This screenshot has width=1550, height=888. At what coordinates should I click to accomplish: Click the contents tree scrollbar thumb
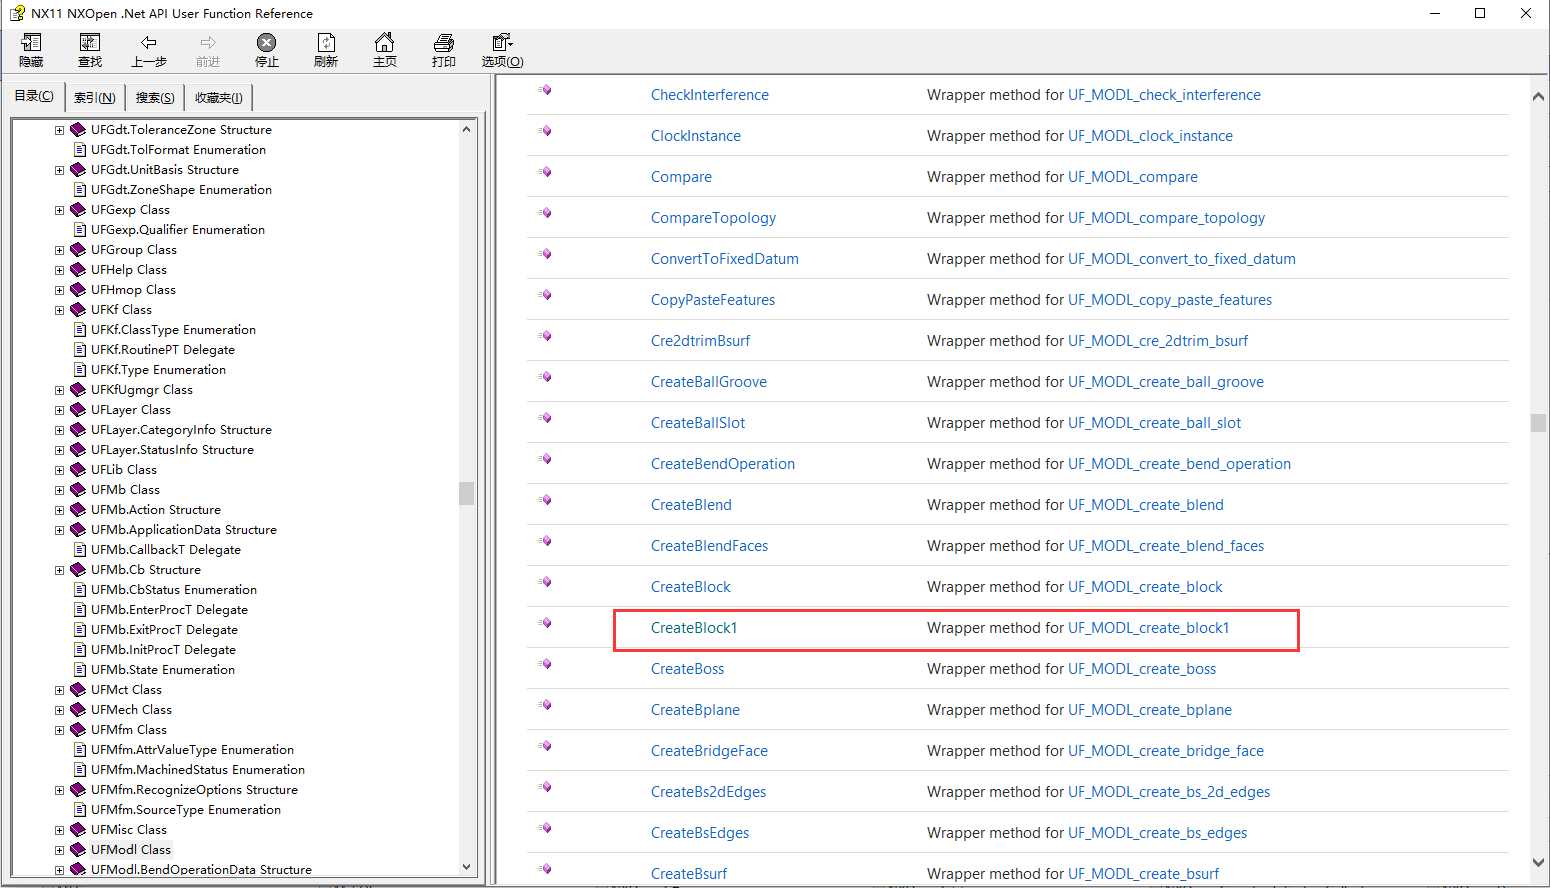(466, 493)
